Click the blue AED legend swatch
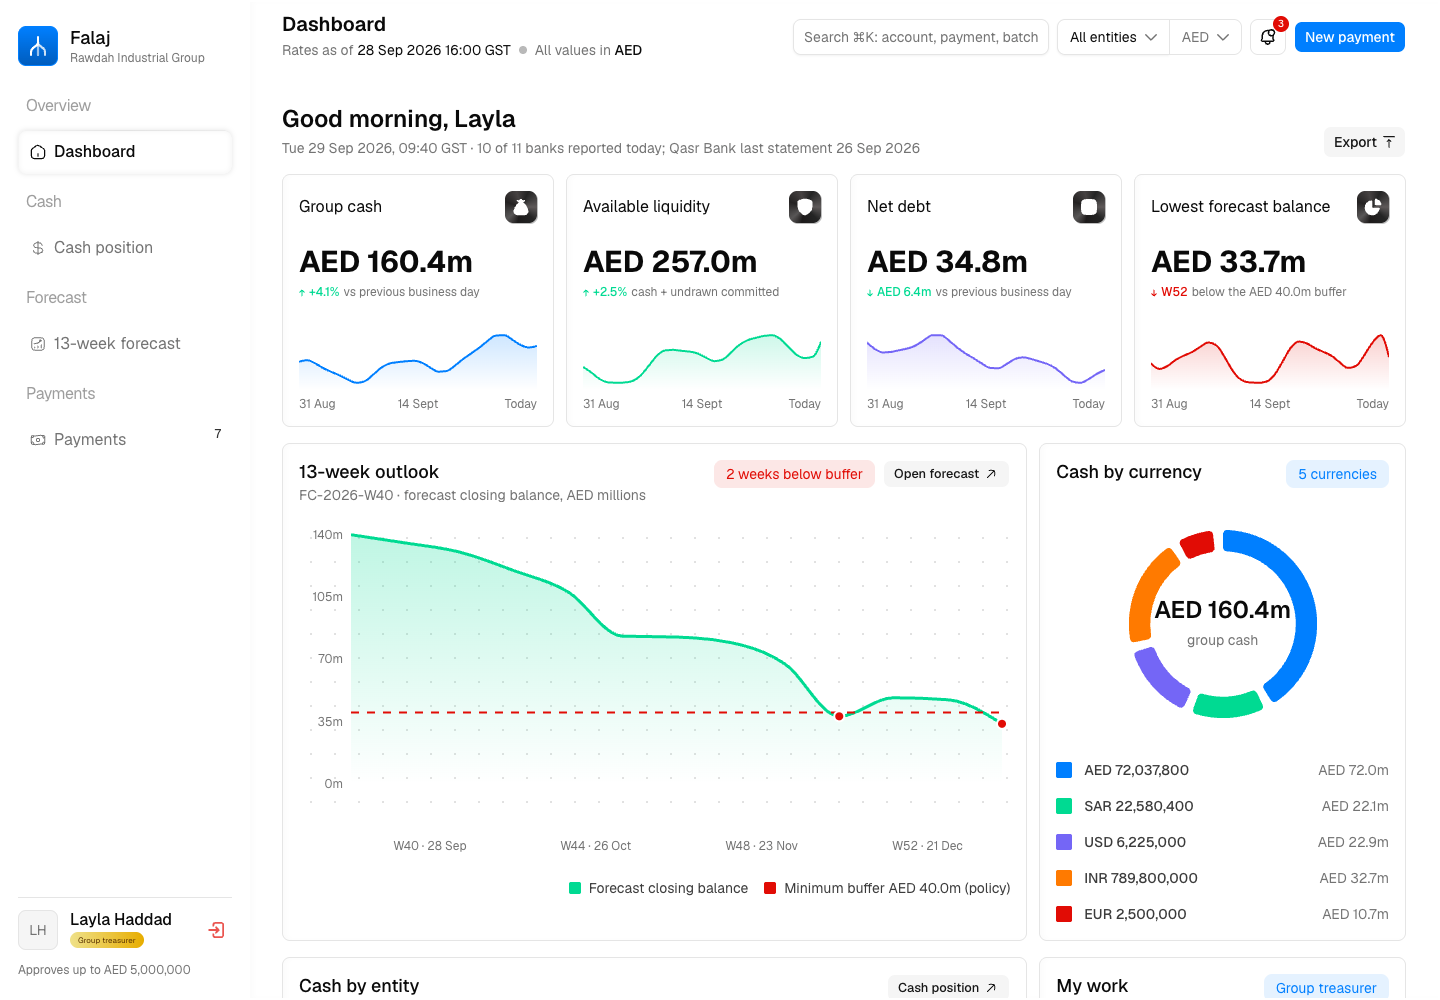 coord(1064,770)
